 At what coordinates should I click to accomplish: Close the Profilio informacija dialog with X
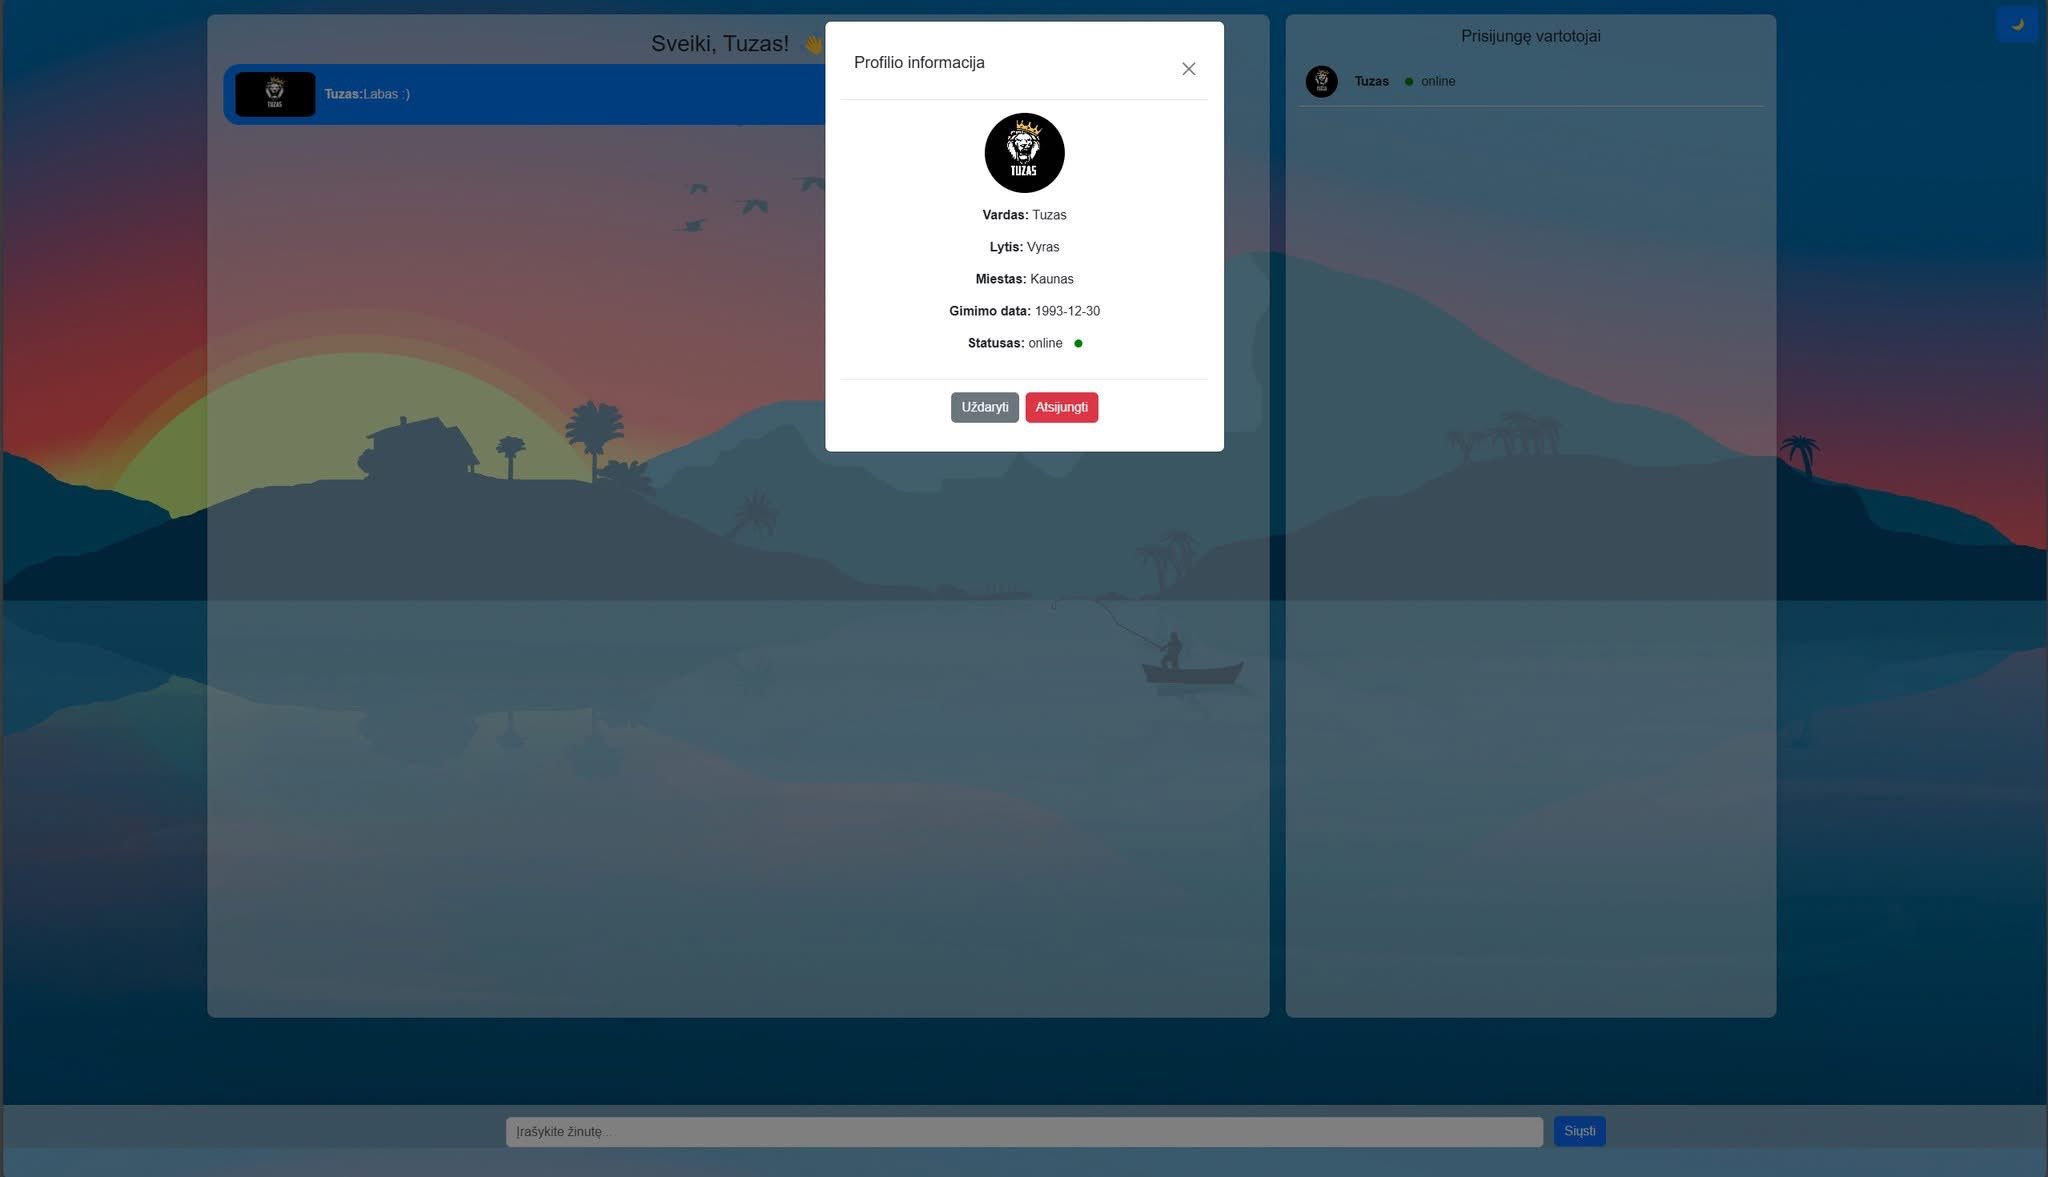pos(1188,69)
